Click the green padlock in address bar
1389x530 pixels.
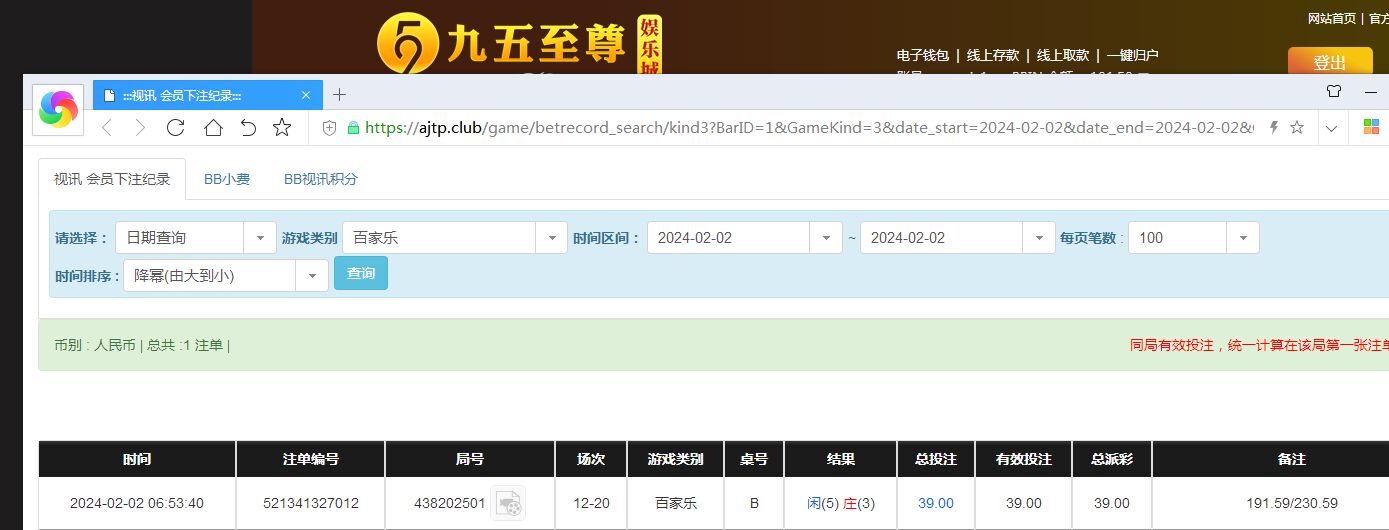pyautogui.click(x=352, y=128)
